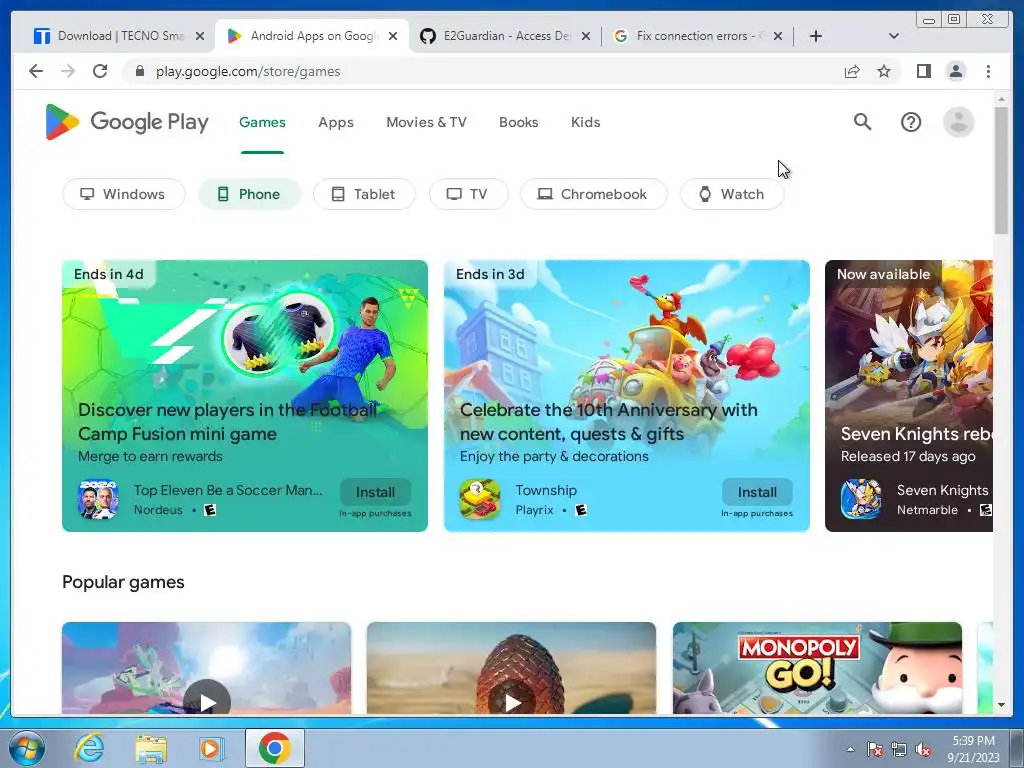Open the Football Camp Fusion promo banner
The width and height of the screenshot is (1024, 768).
pos(245,396)
